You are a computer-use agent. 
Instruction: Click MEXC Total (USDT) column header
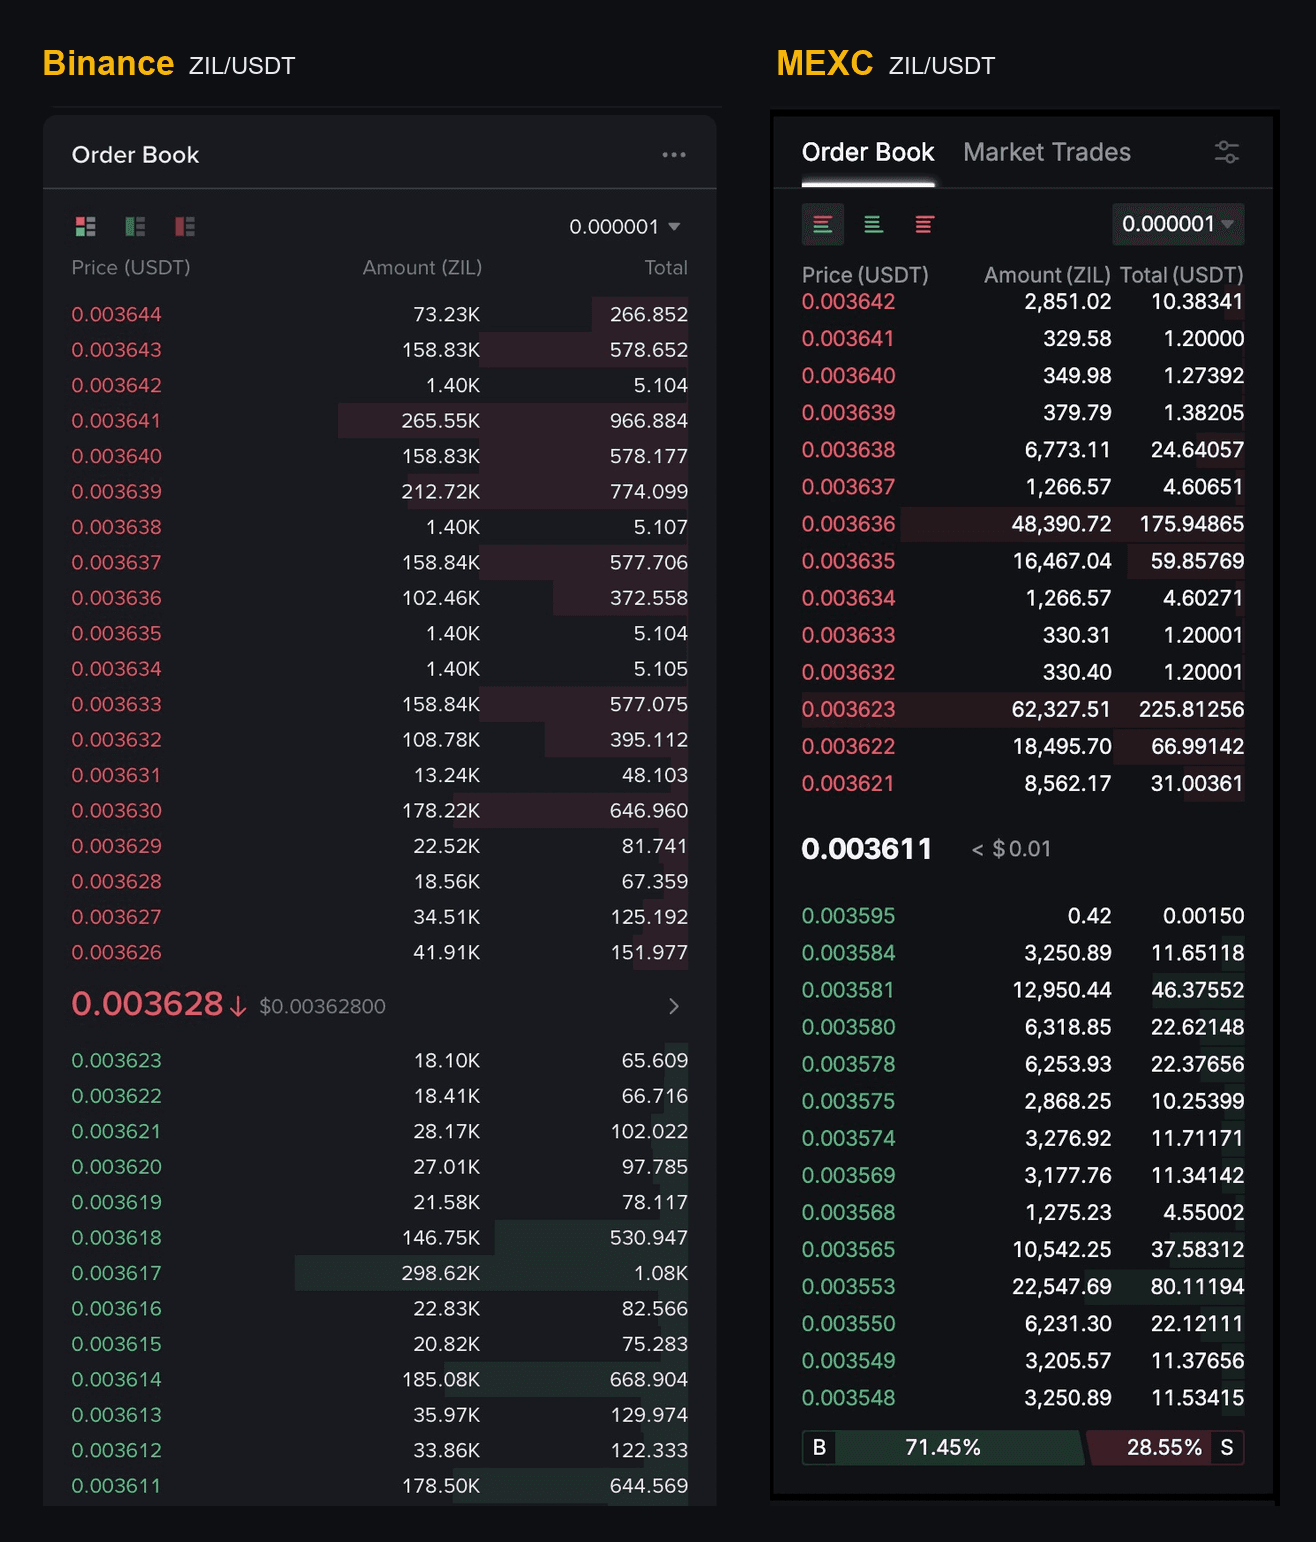click(x=1181, y=275)
